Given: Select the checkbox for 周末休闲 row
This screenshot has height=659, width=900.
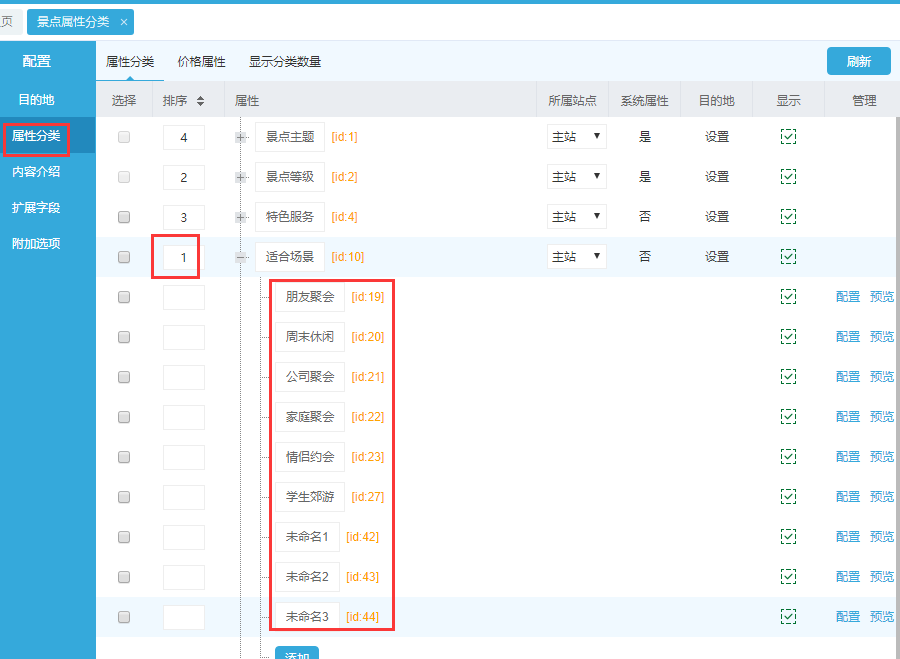Looking at the screenshot, I should [x=124, y=337].
